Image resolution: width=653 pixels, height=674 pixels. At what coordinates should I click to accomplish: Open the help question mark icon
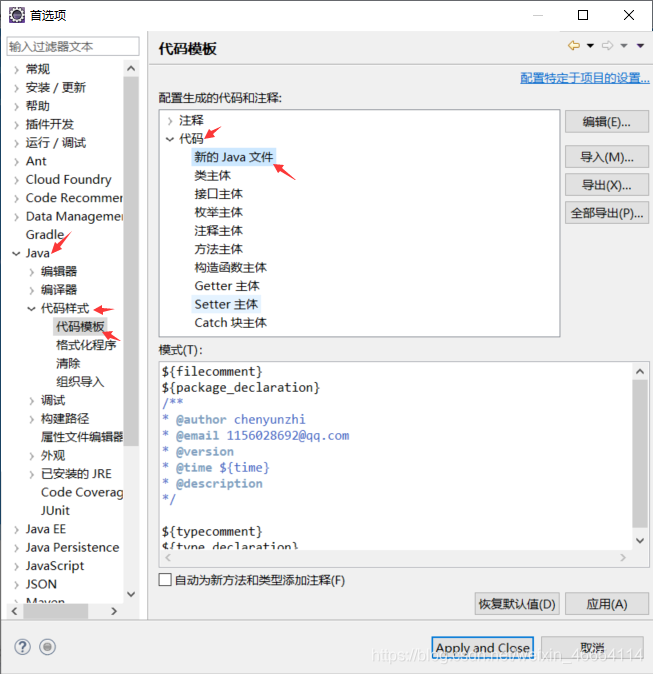(x=22, y=646)
